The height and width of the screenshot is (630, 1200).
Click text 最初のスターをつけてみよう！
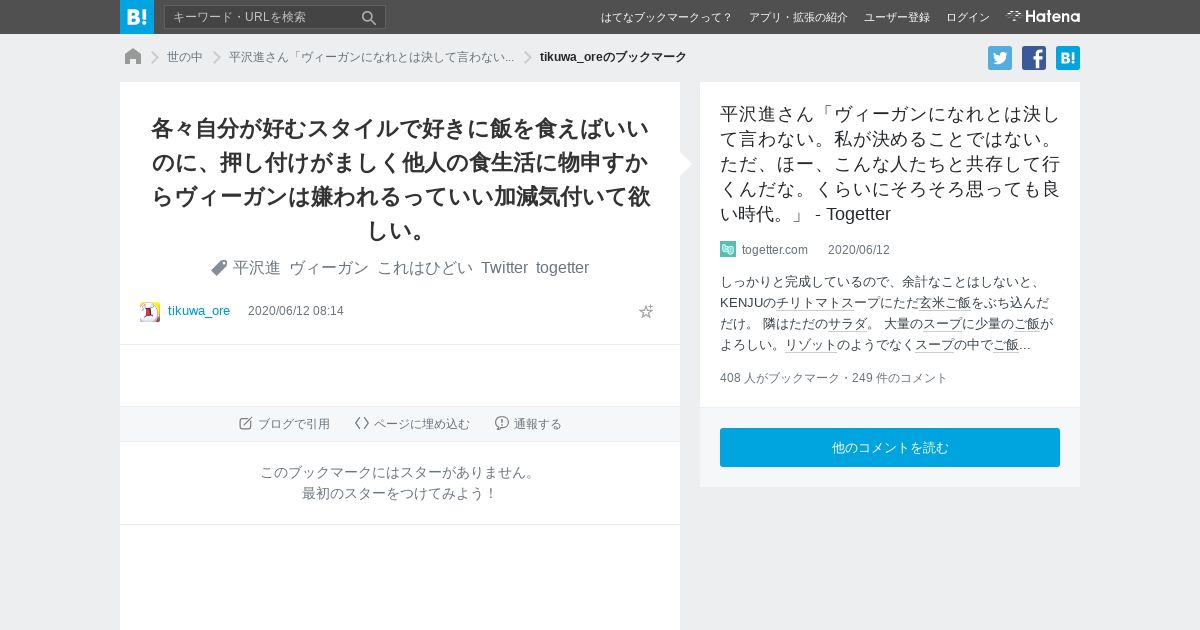click(400, 493)
